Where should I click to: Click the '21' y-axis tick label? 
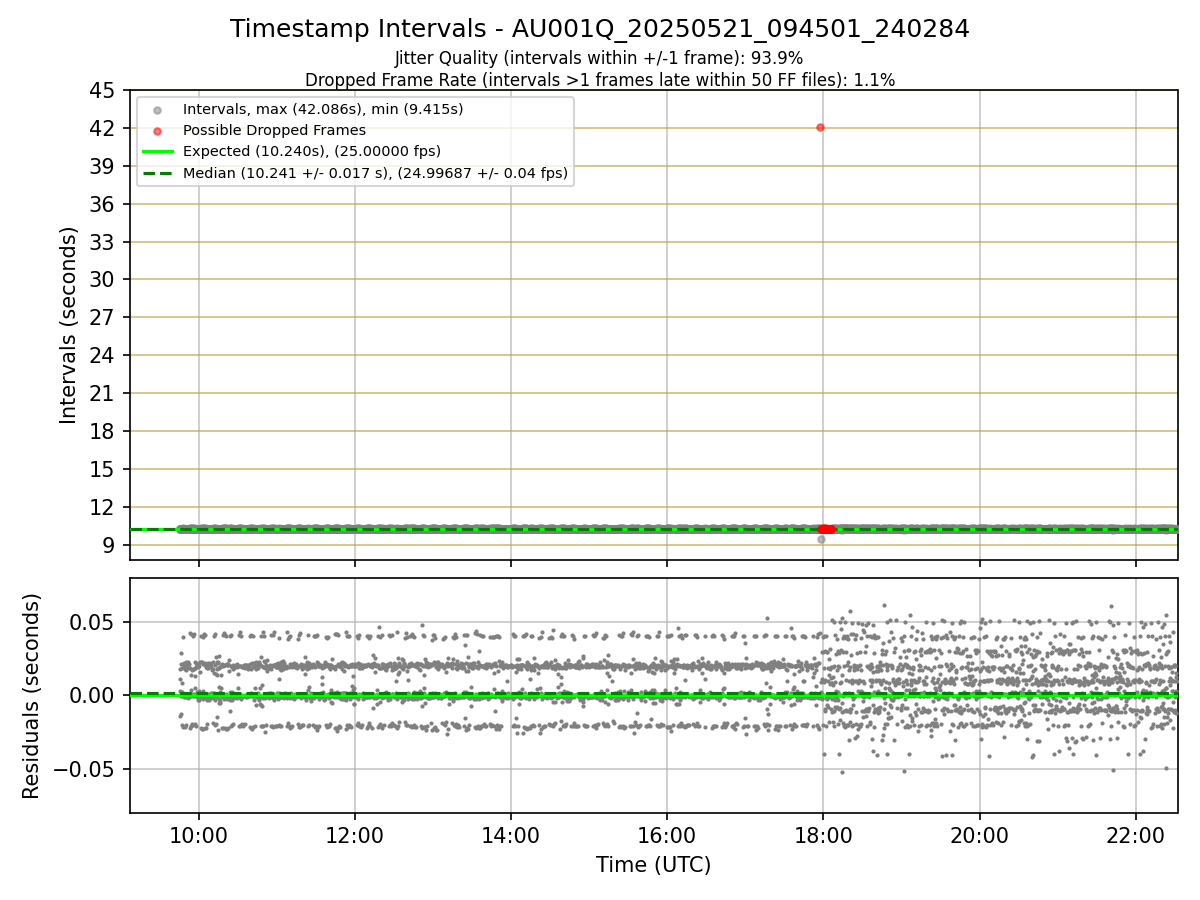tap(102, 394)
